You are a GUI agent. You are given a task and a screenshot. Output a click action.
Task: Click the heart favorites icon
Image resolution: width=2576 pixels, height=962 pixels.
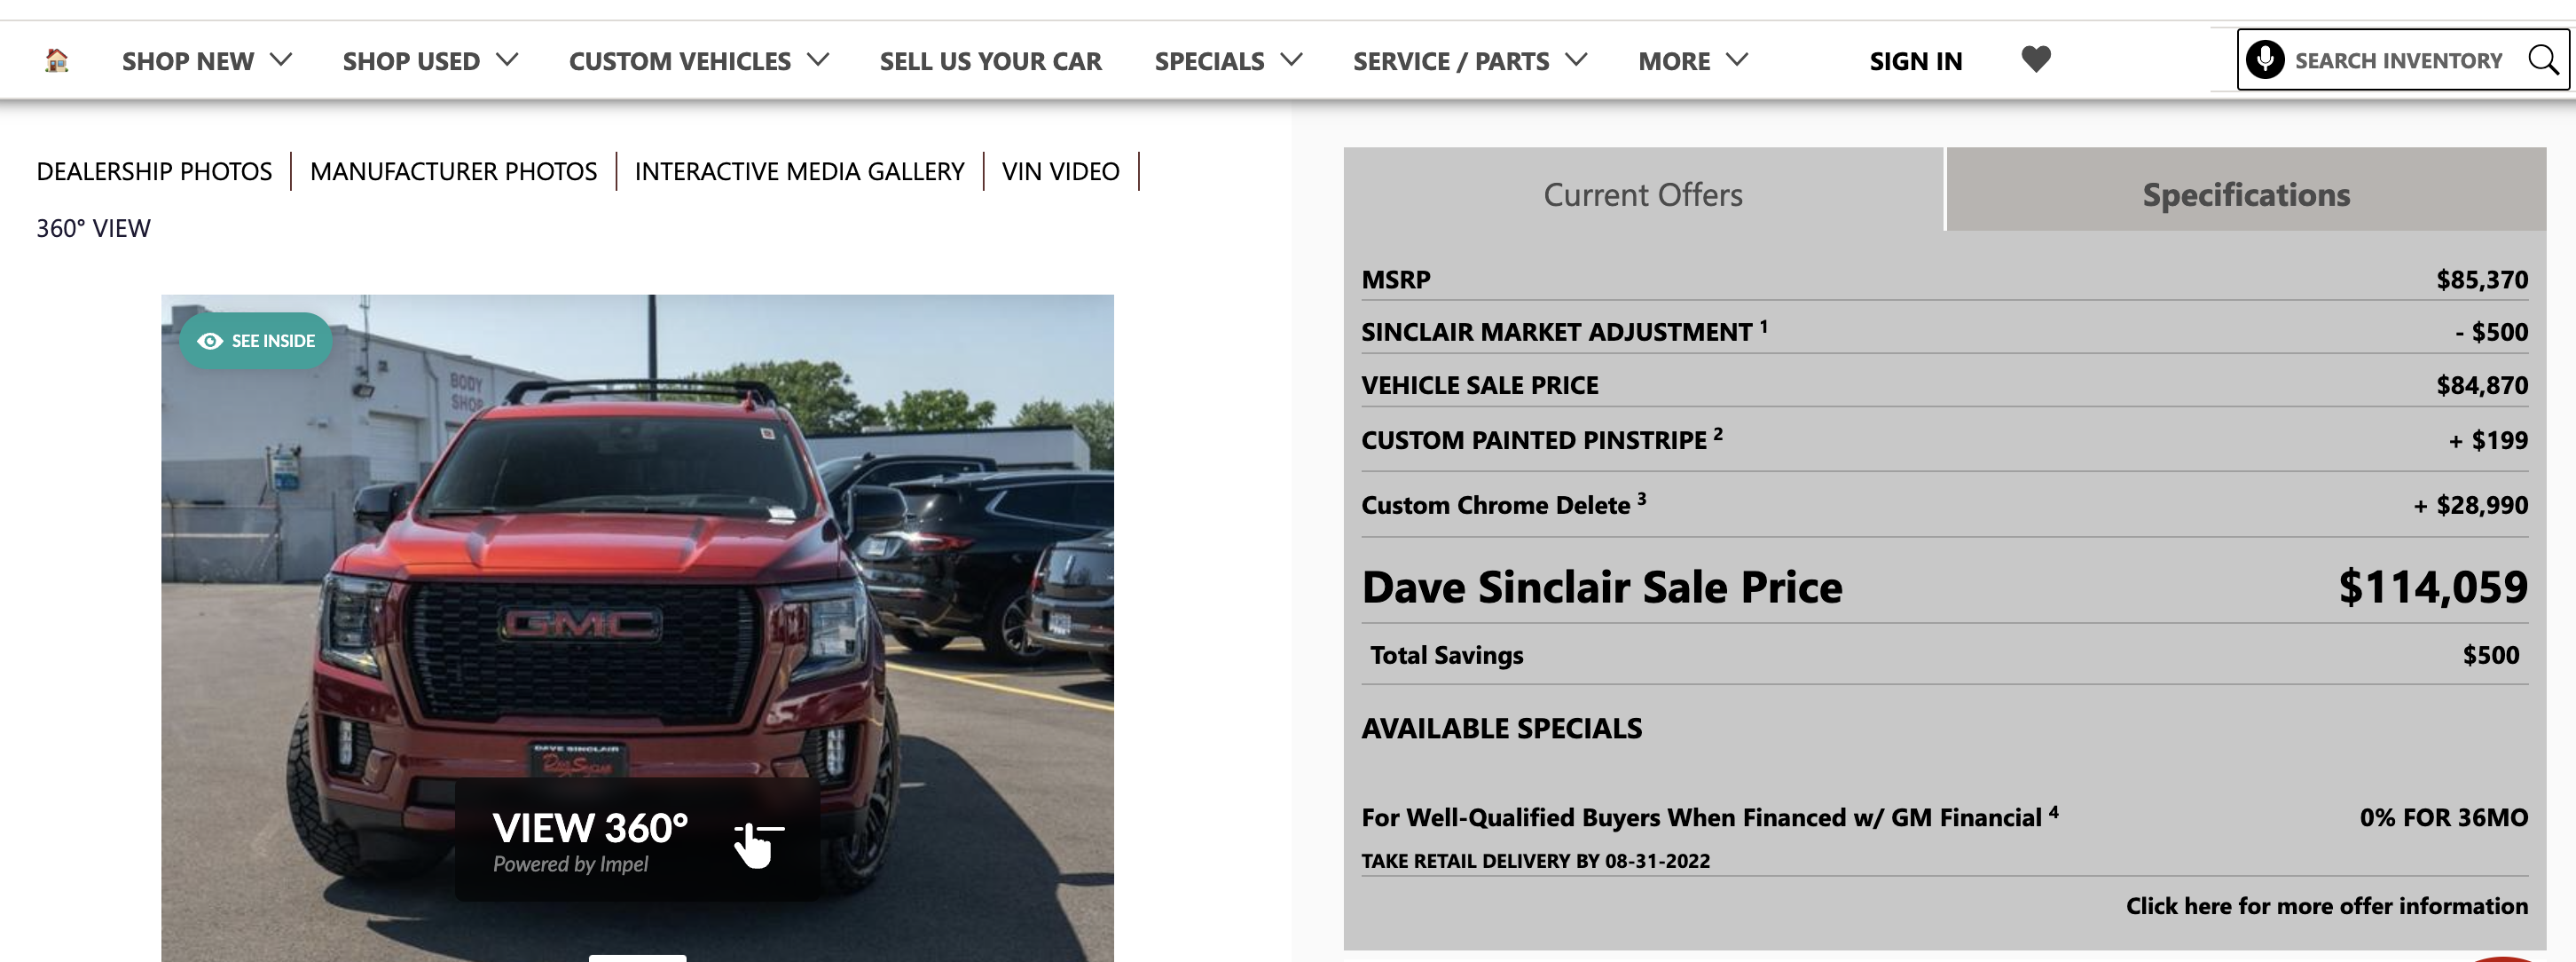coord(2035,60)
